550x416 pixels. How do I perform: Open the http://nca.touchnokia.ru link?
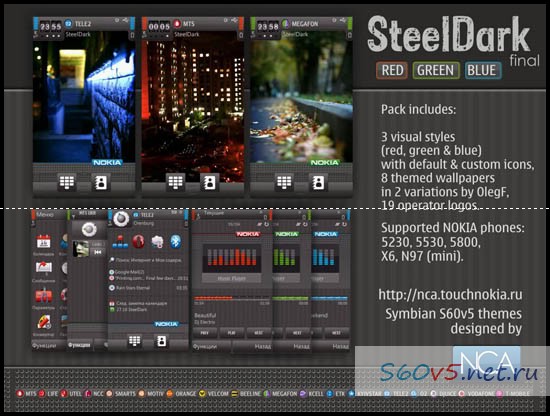(x=450, y=294)
